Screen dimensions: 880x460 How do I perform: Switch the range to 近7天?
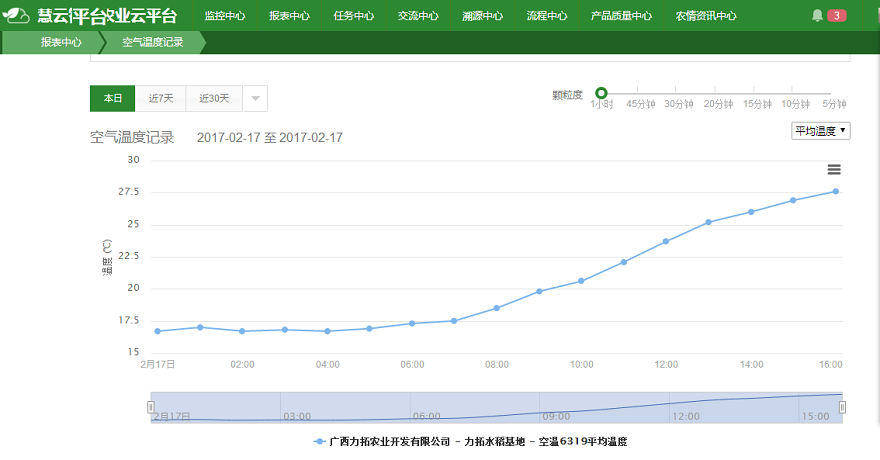click(x=161, y=98)
